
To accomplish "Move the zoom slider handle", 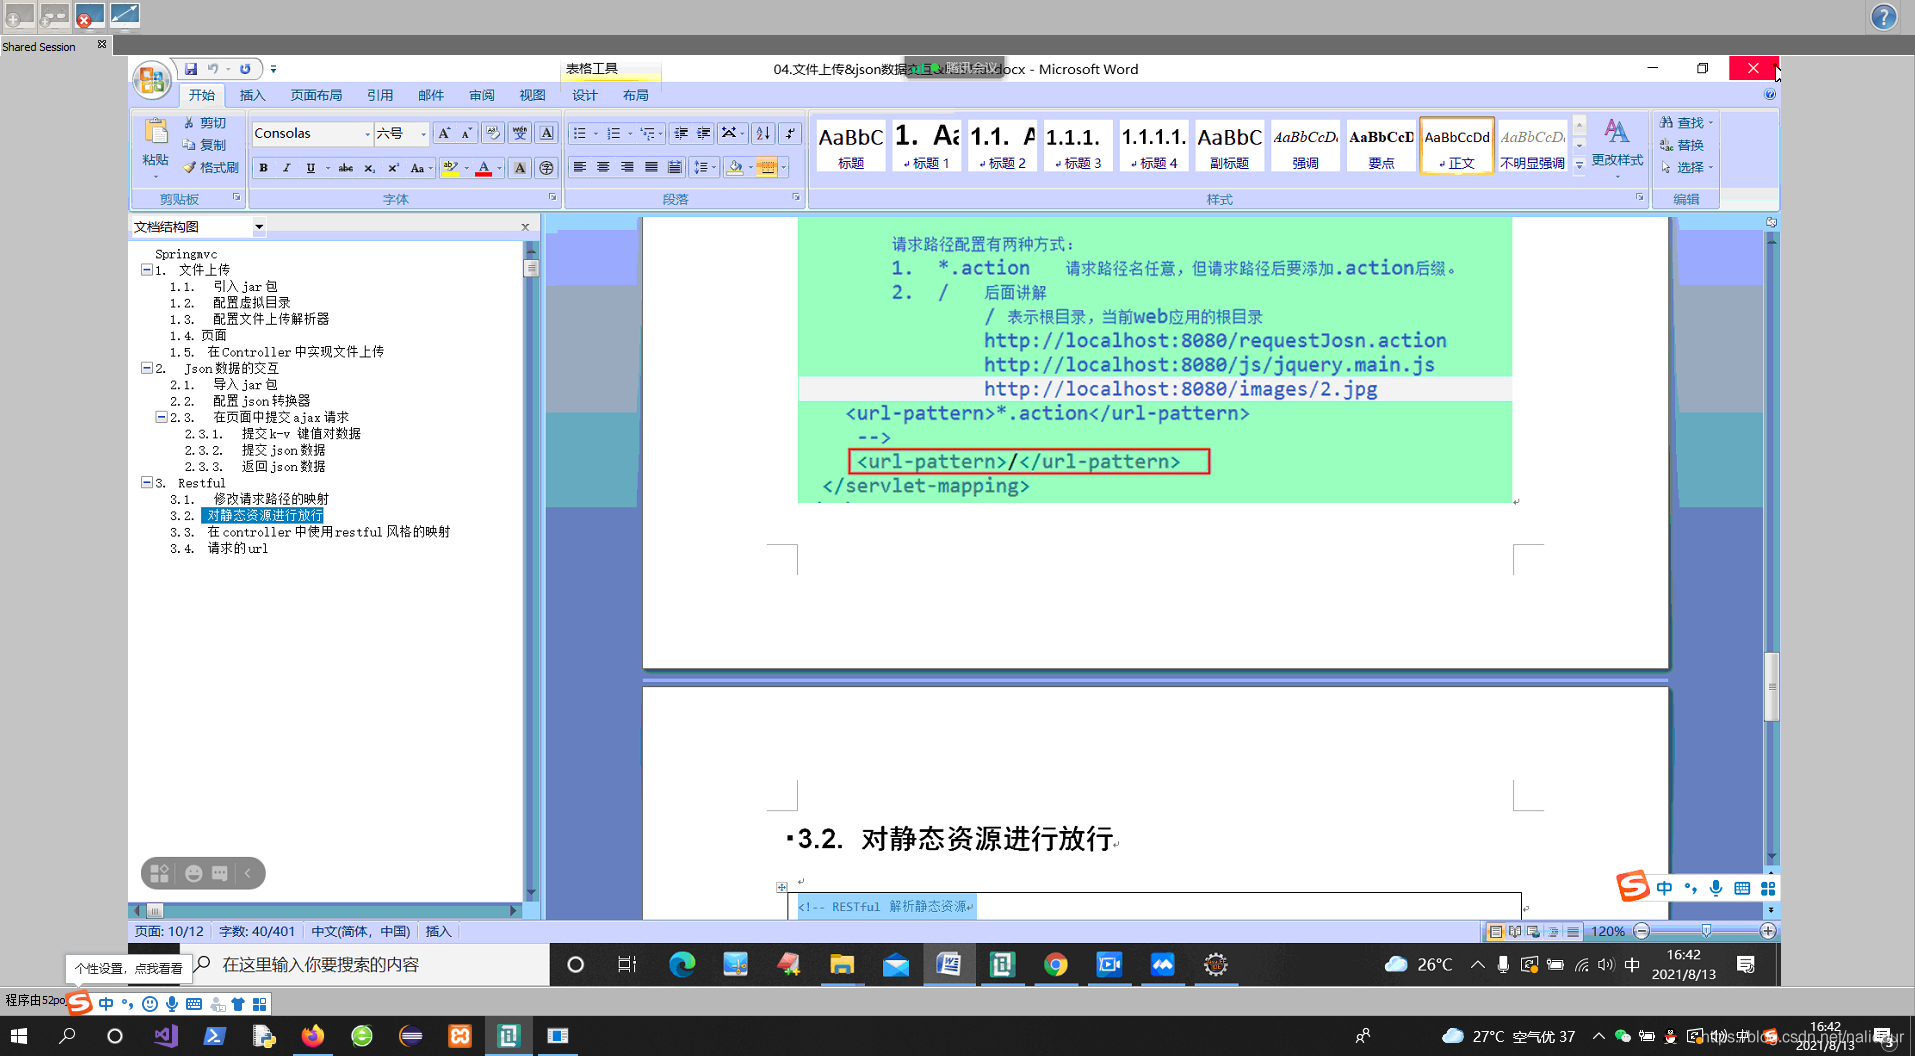I will pos(1706,931).
